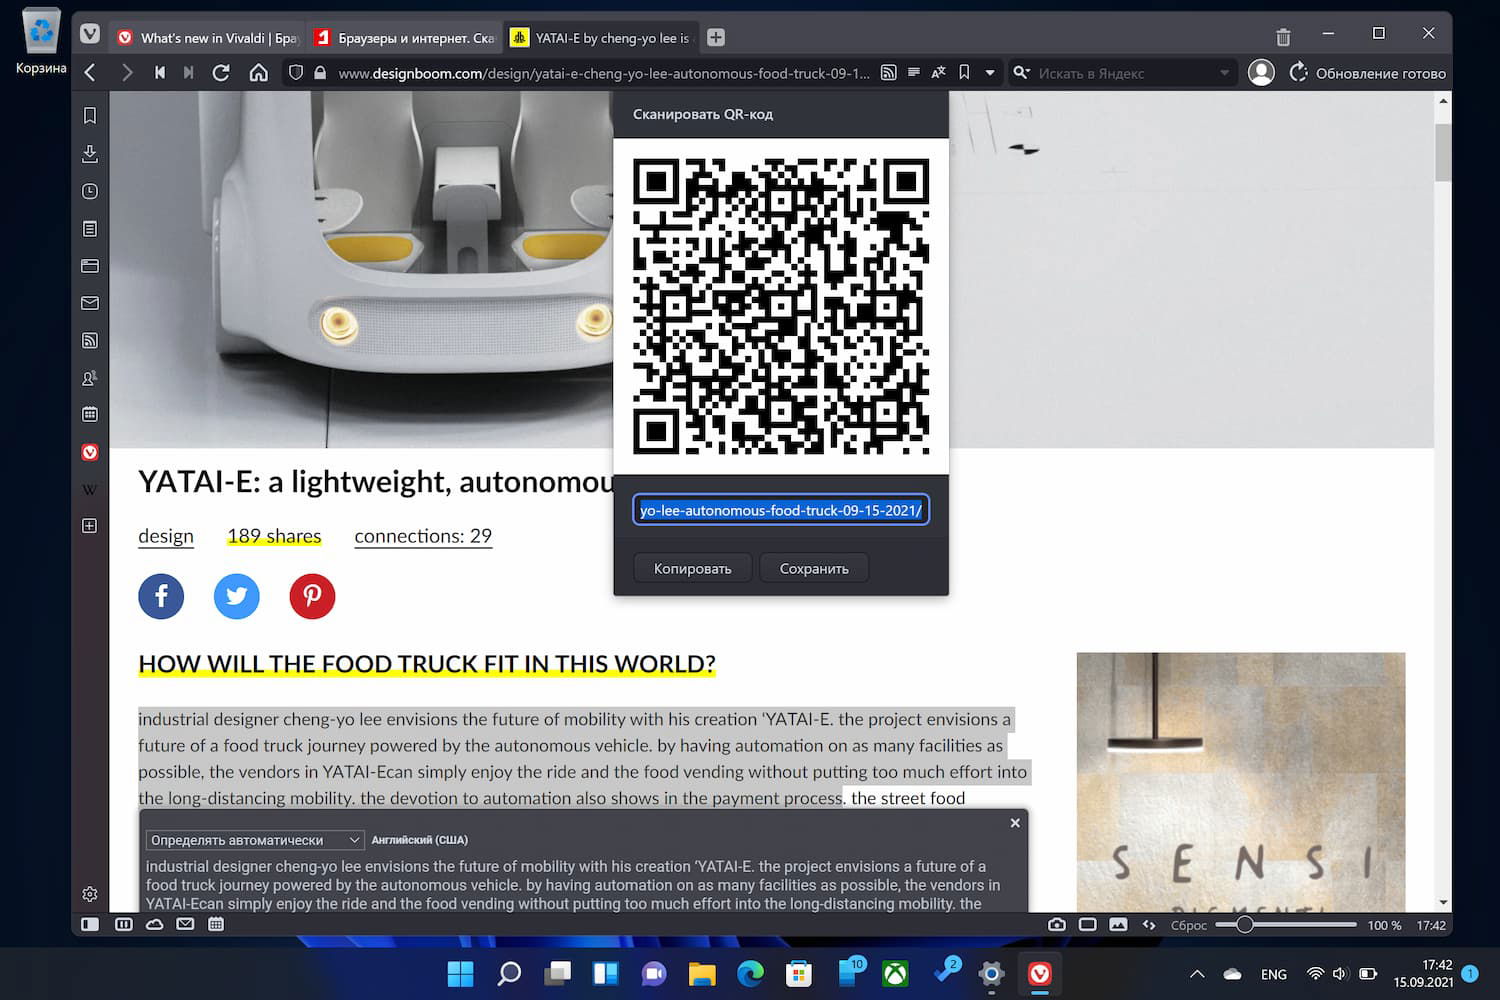Switch to the 'What's new in Vivaldi' tab

208,37
